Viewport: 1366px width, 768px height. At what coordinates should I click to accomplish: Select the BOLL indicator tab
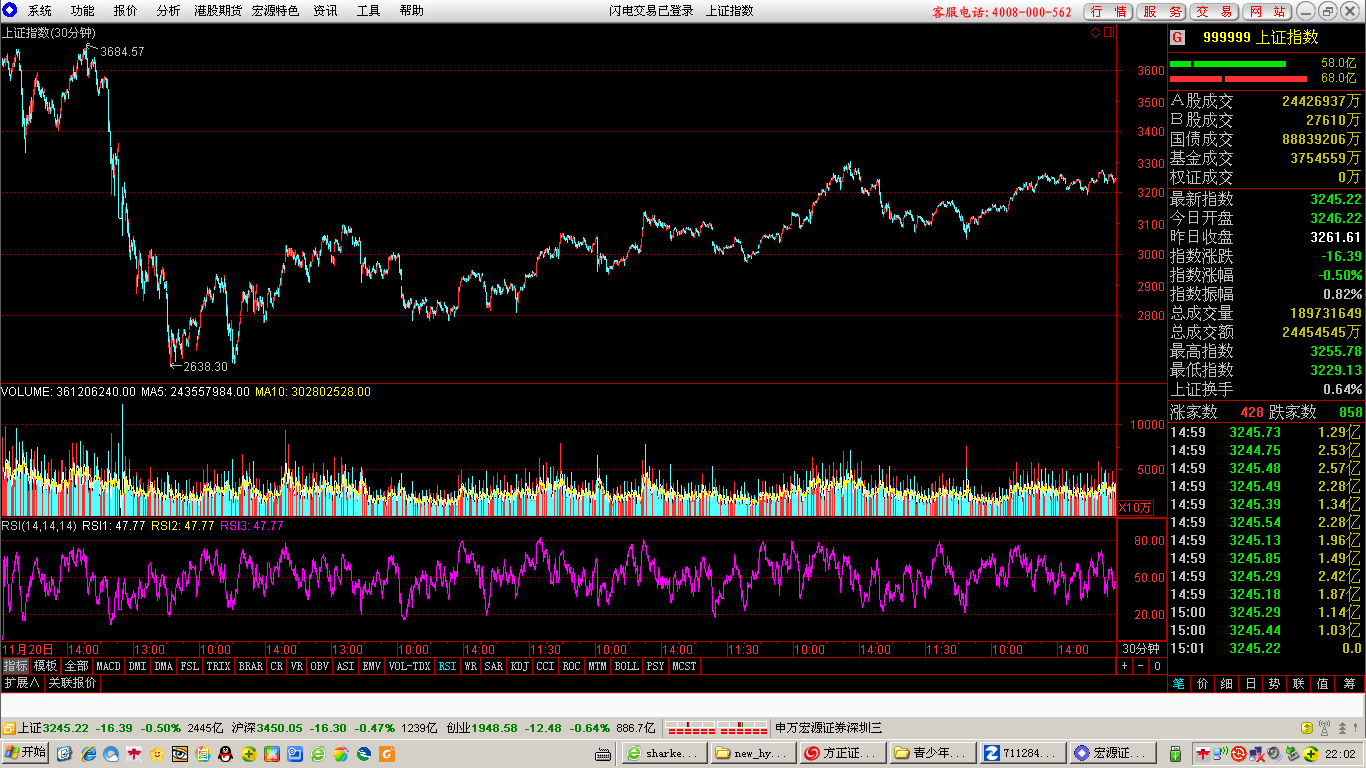click(626, 665)
